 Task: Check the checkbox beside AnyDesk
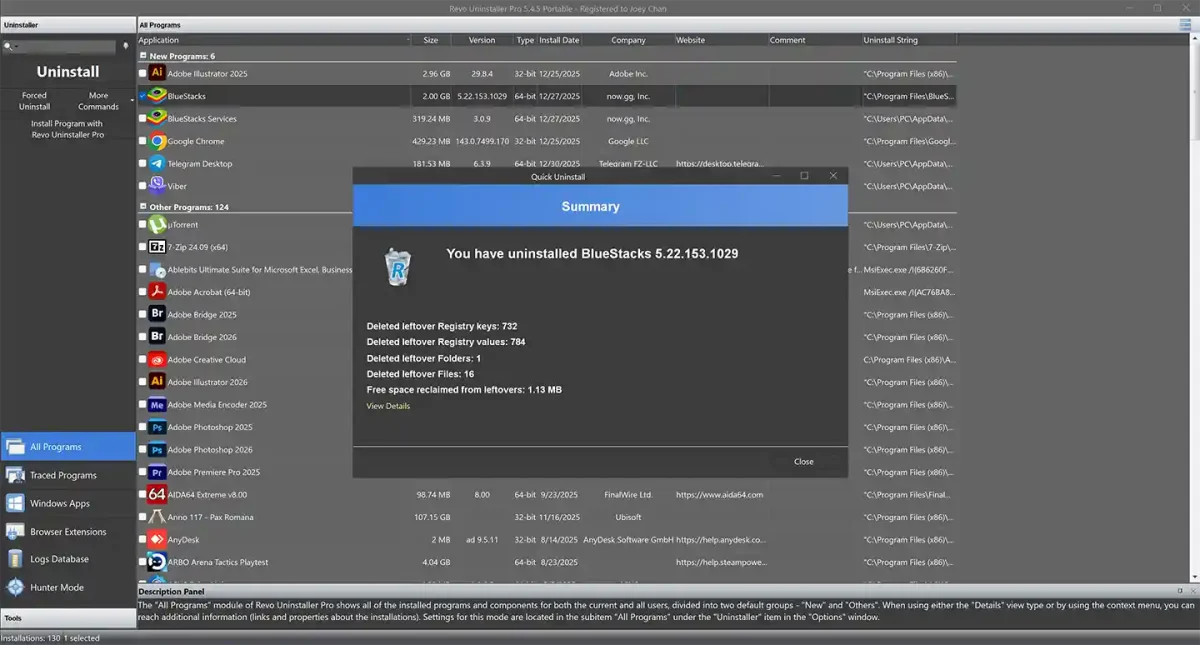coord(140,539)
